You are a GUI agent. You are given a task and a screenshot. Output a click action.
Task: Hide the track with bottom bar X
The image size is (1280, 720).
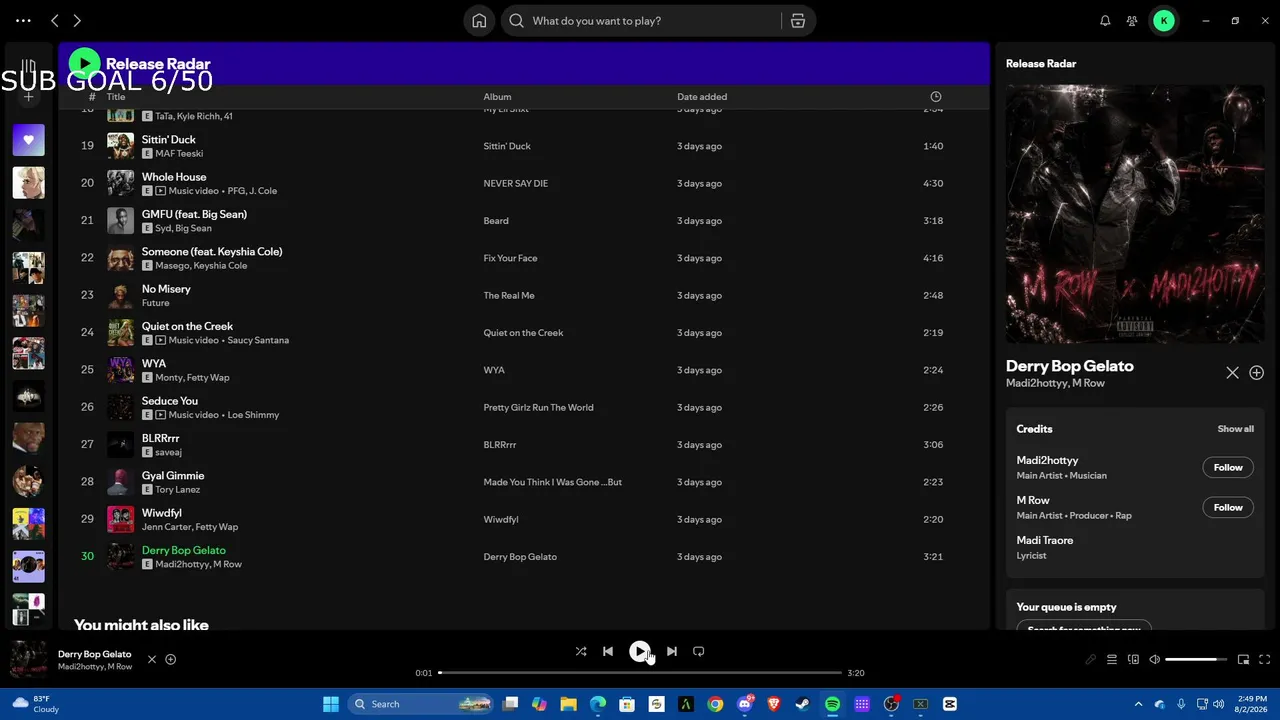tap(152, 660)
